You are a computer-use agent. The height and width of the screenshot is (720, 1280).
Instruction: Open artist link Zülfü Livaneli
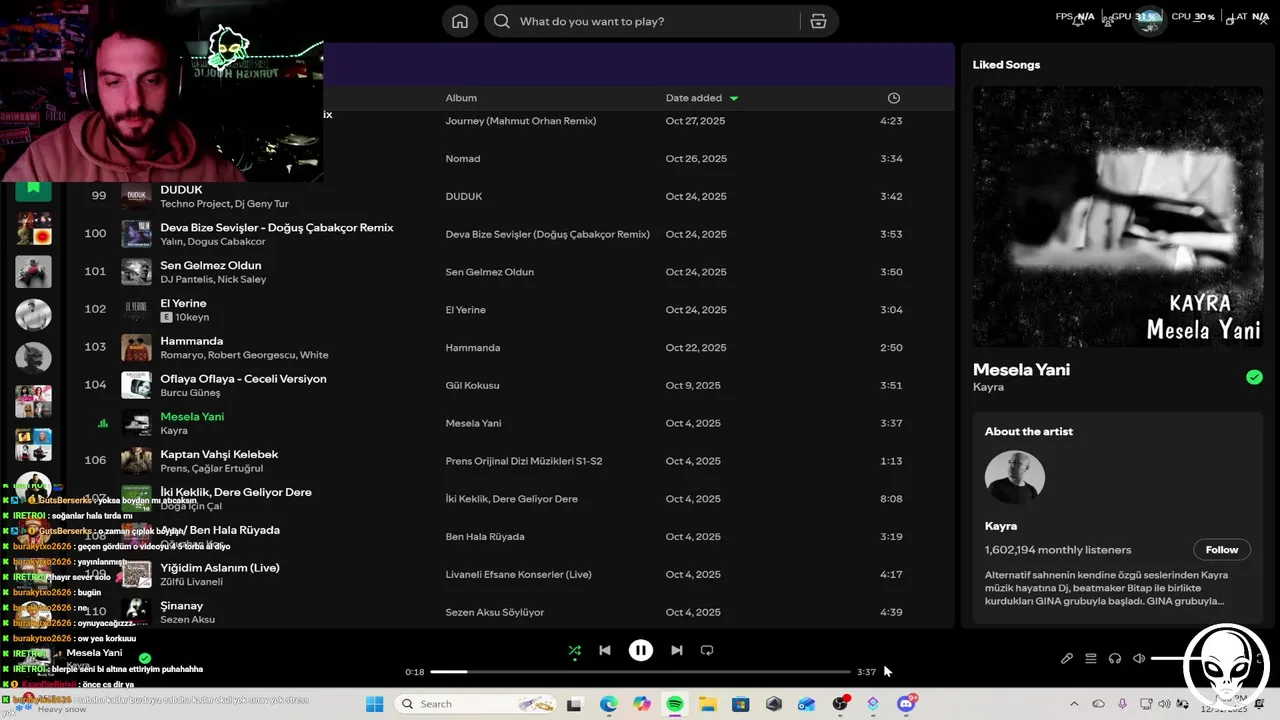pos(191,582)
